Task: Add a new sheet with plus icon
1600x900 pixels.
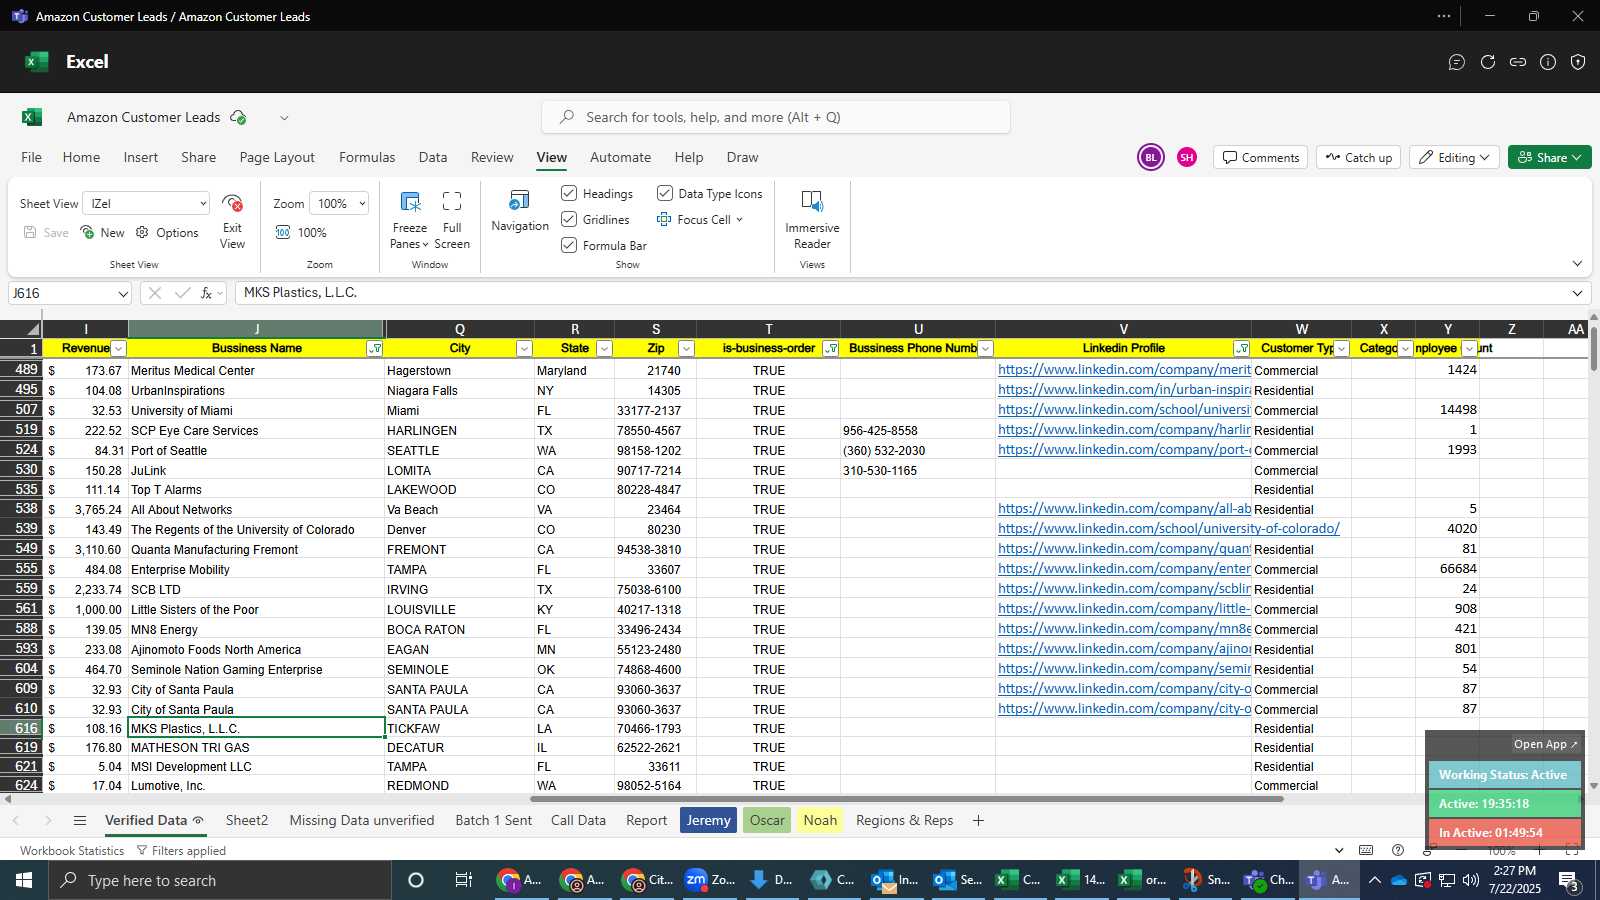Action: pyautogui.click(x=978, y=821)
